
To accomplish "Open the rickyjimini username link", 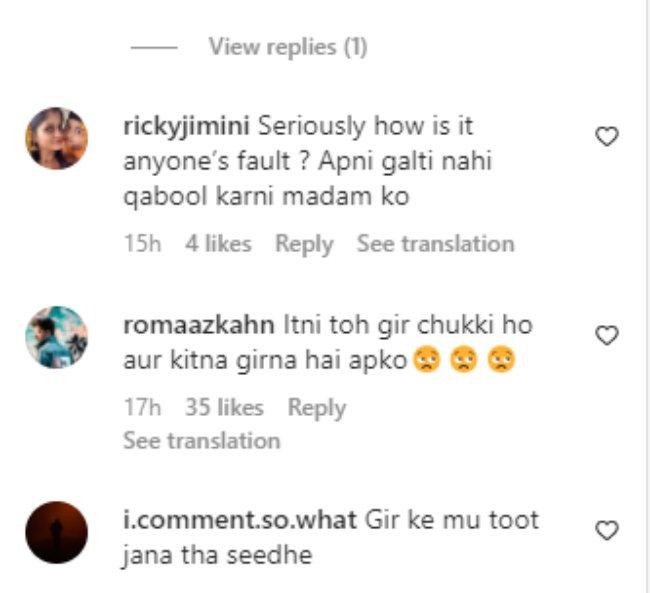I will point(186,127).
